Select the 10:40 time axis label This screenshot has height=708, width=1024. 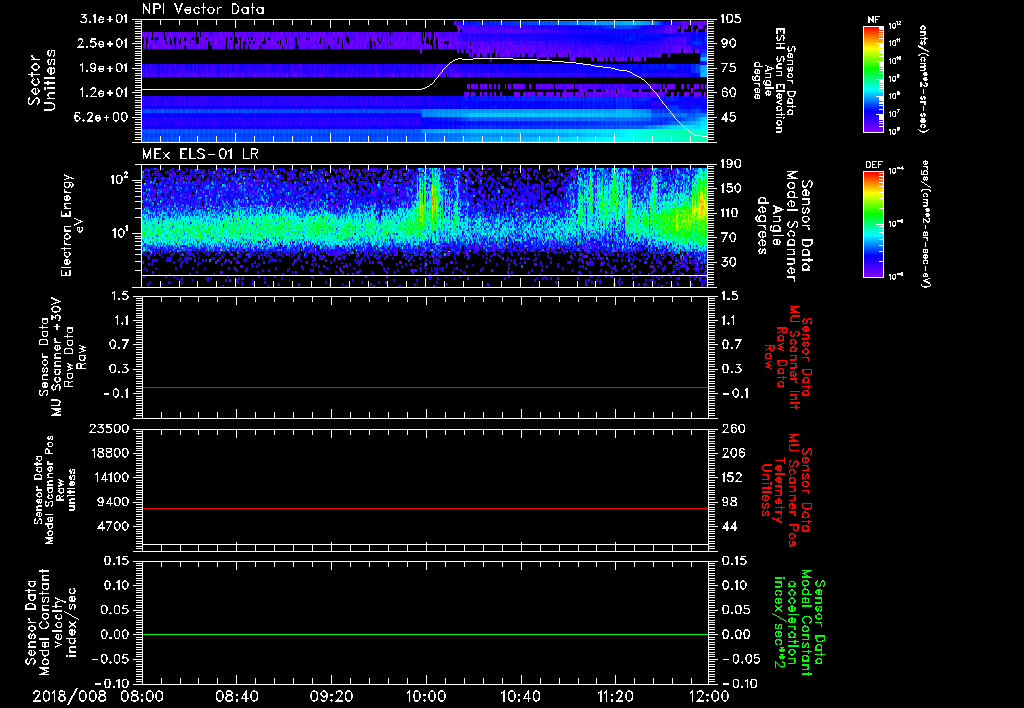(x=520, y=694)
